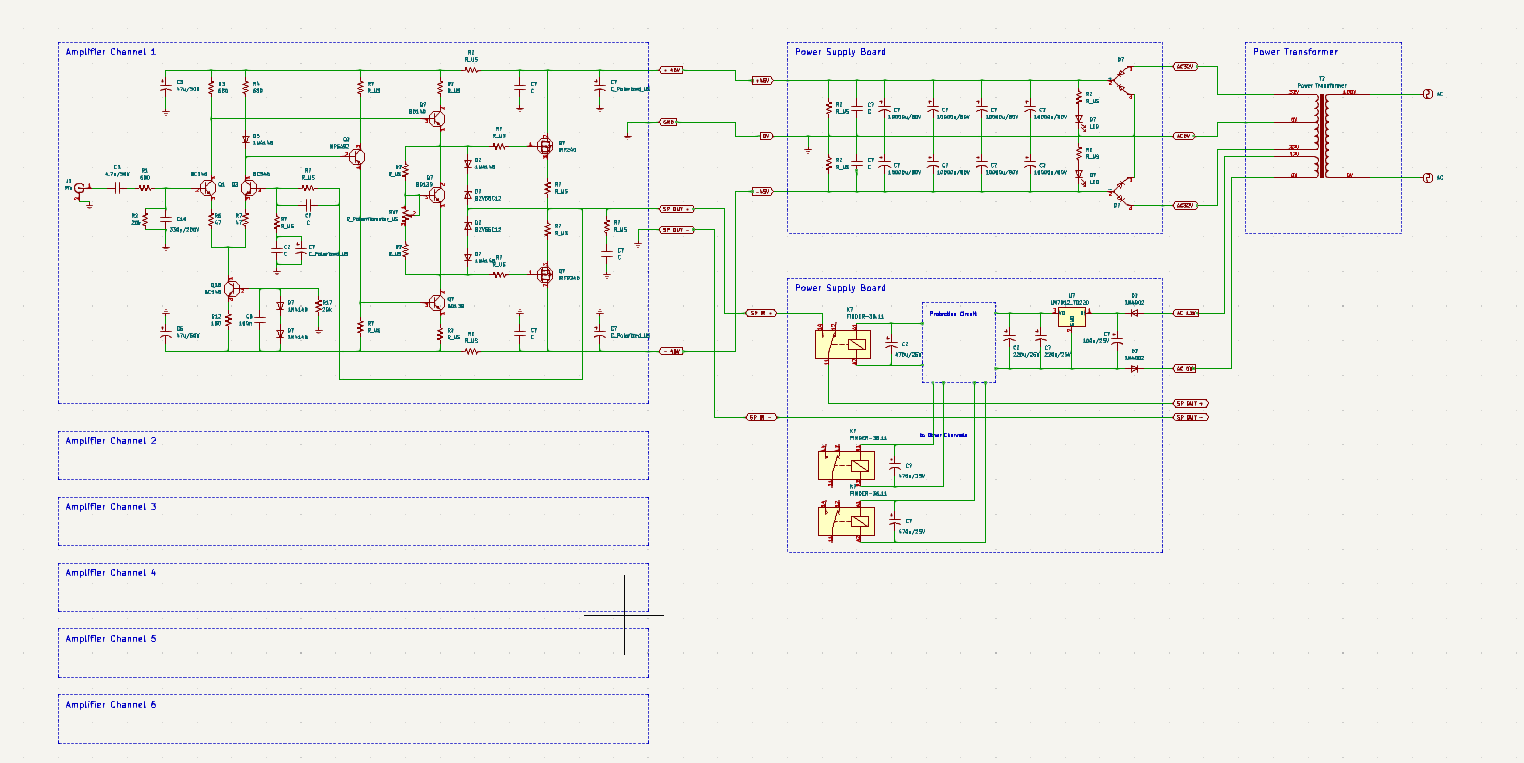Select transistor Q1 in the input stage
Screen dimensions: 1524x763
coord(208,187)
